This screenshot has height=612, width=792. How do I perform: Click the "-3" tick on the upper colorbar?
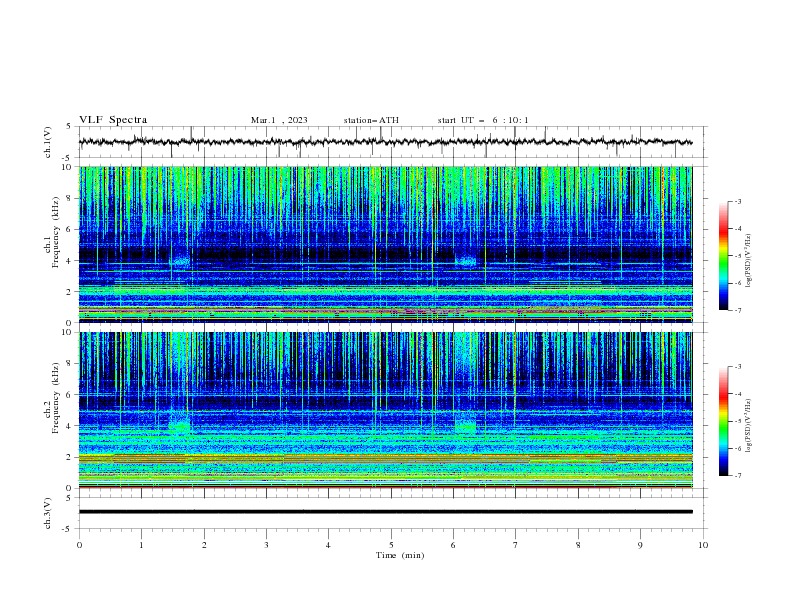click(737, 201)
